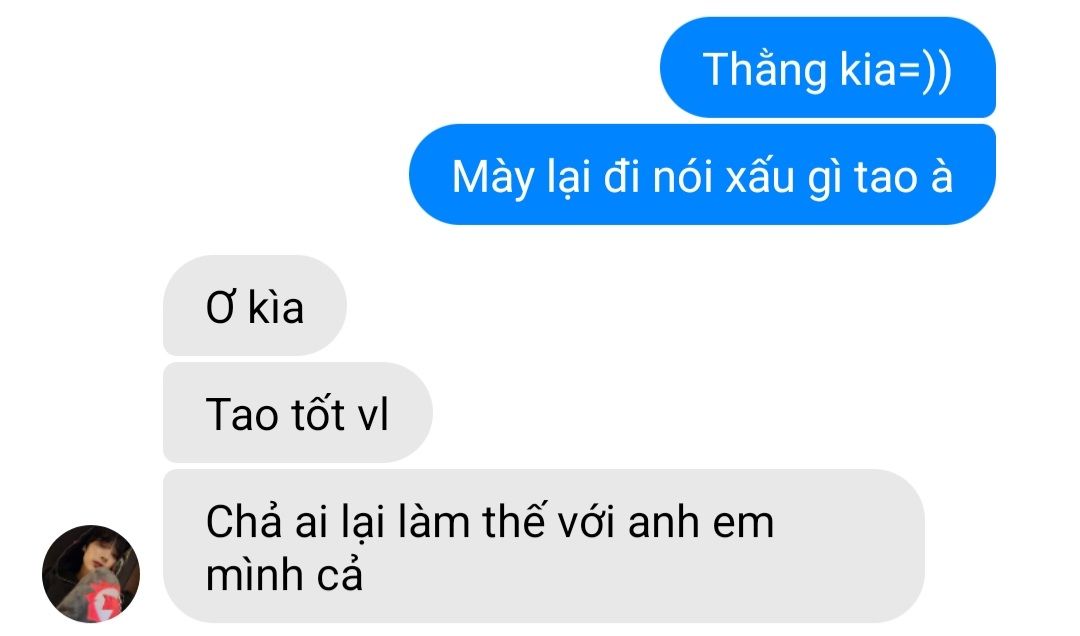Click the word 'kìa' in the gray bubble
1080x636 pixels.
click(x=276, y=307)
